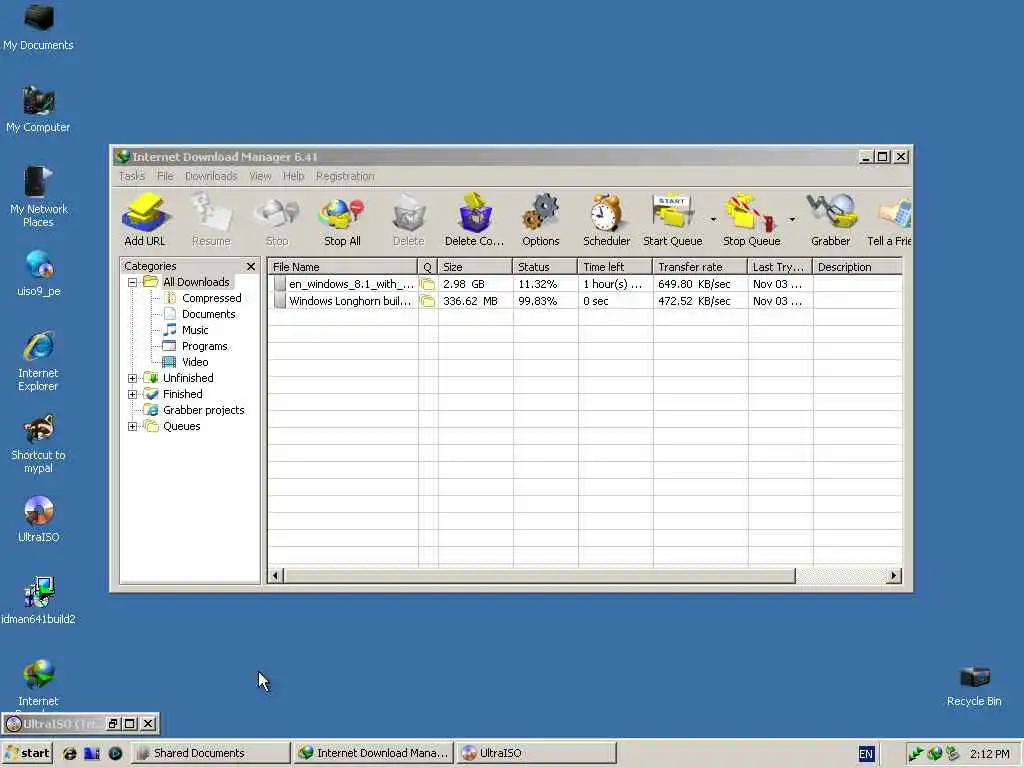The height and width of the screenshot is (768, 1024).
Task: Select the Music category
Action: [195, 330]
